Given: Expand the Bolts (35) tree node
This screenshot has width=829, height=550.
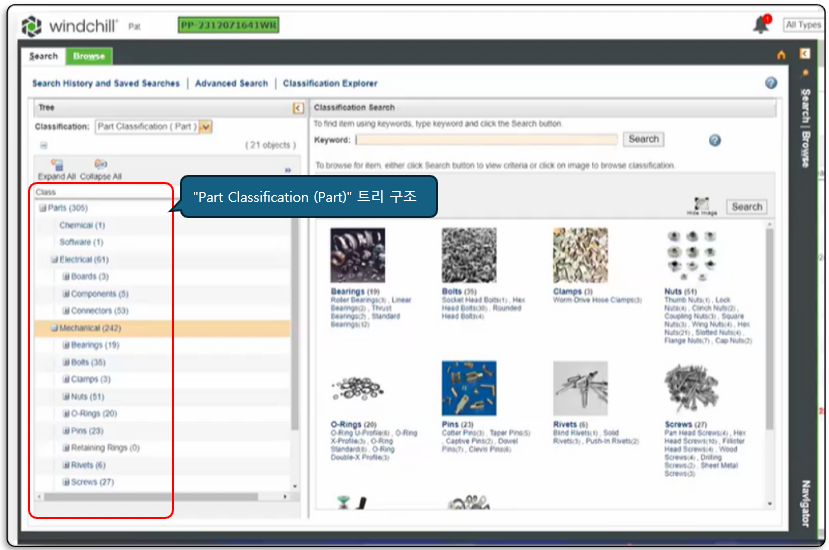Looking at the screenshot, I should 66,363.
